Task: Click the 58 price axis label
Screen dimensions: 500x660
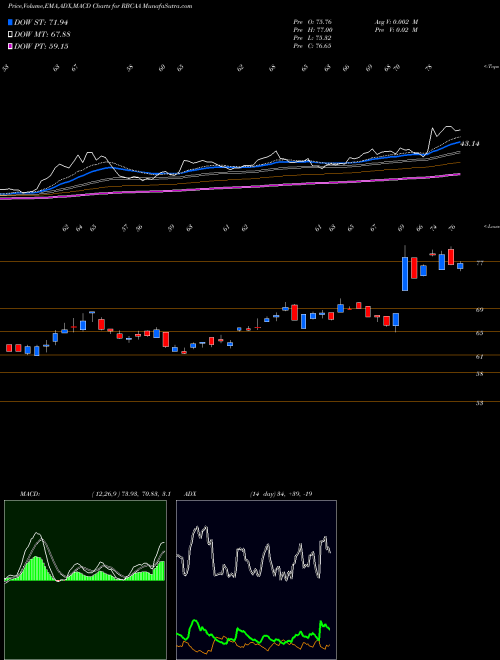Action: pos(479,374)
